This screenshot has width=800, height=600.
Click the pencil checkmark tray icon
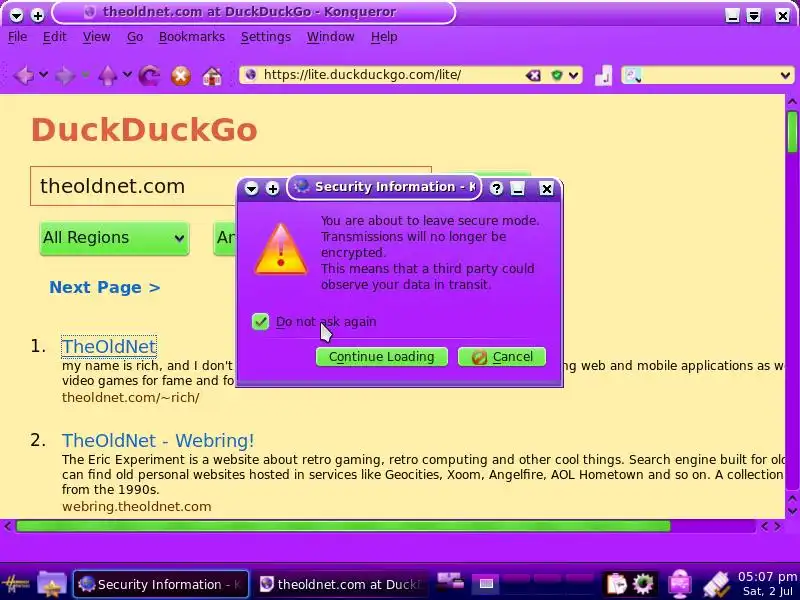717,584
